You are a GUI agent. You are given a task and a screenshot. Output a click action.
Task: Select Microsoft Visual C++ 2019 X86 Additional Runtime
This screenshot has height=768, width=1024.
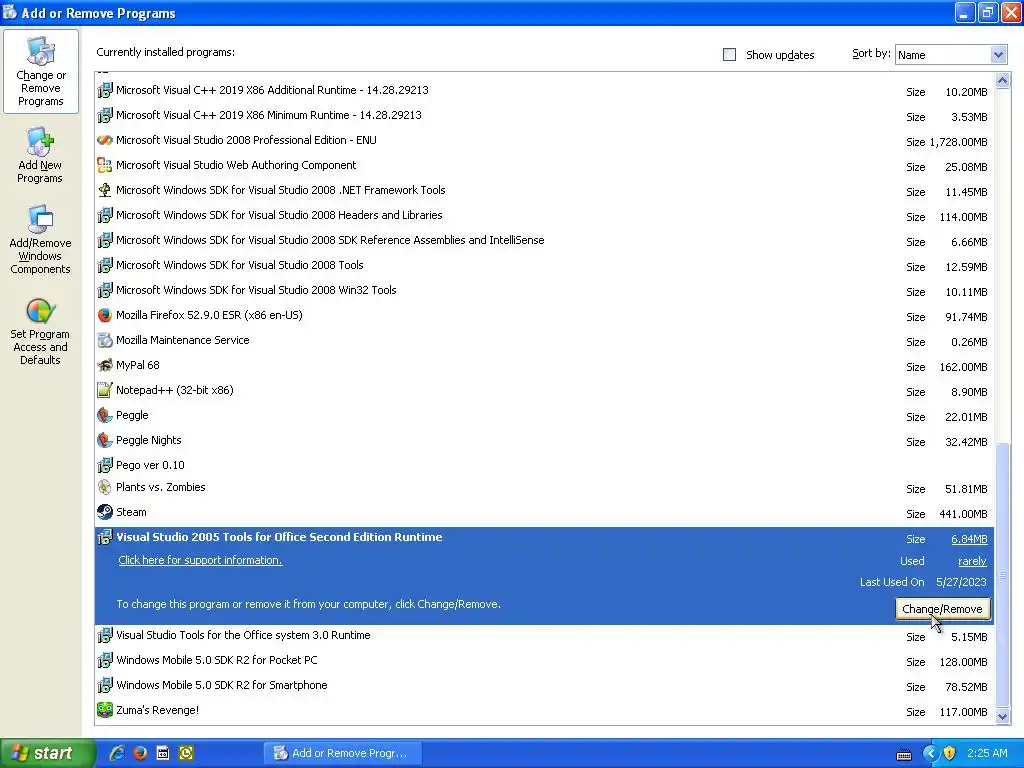(272, 90)
